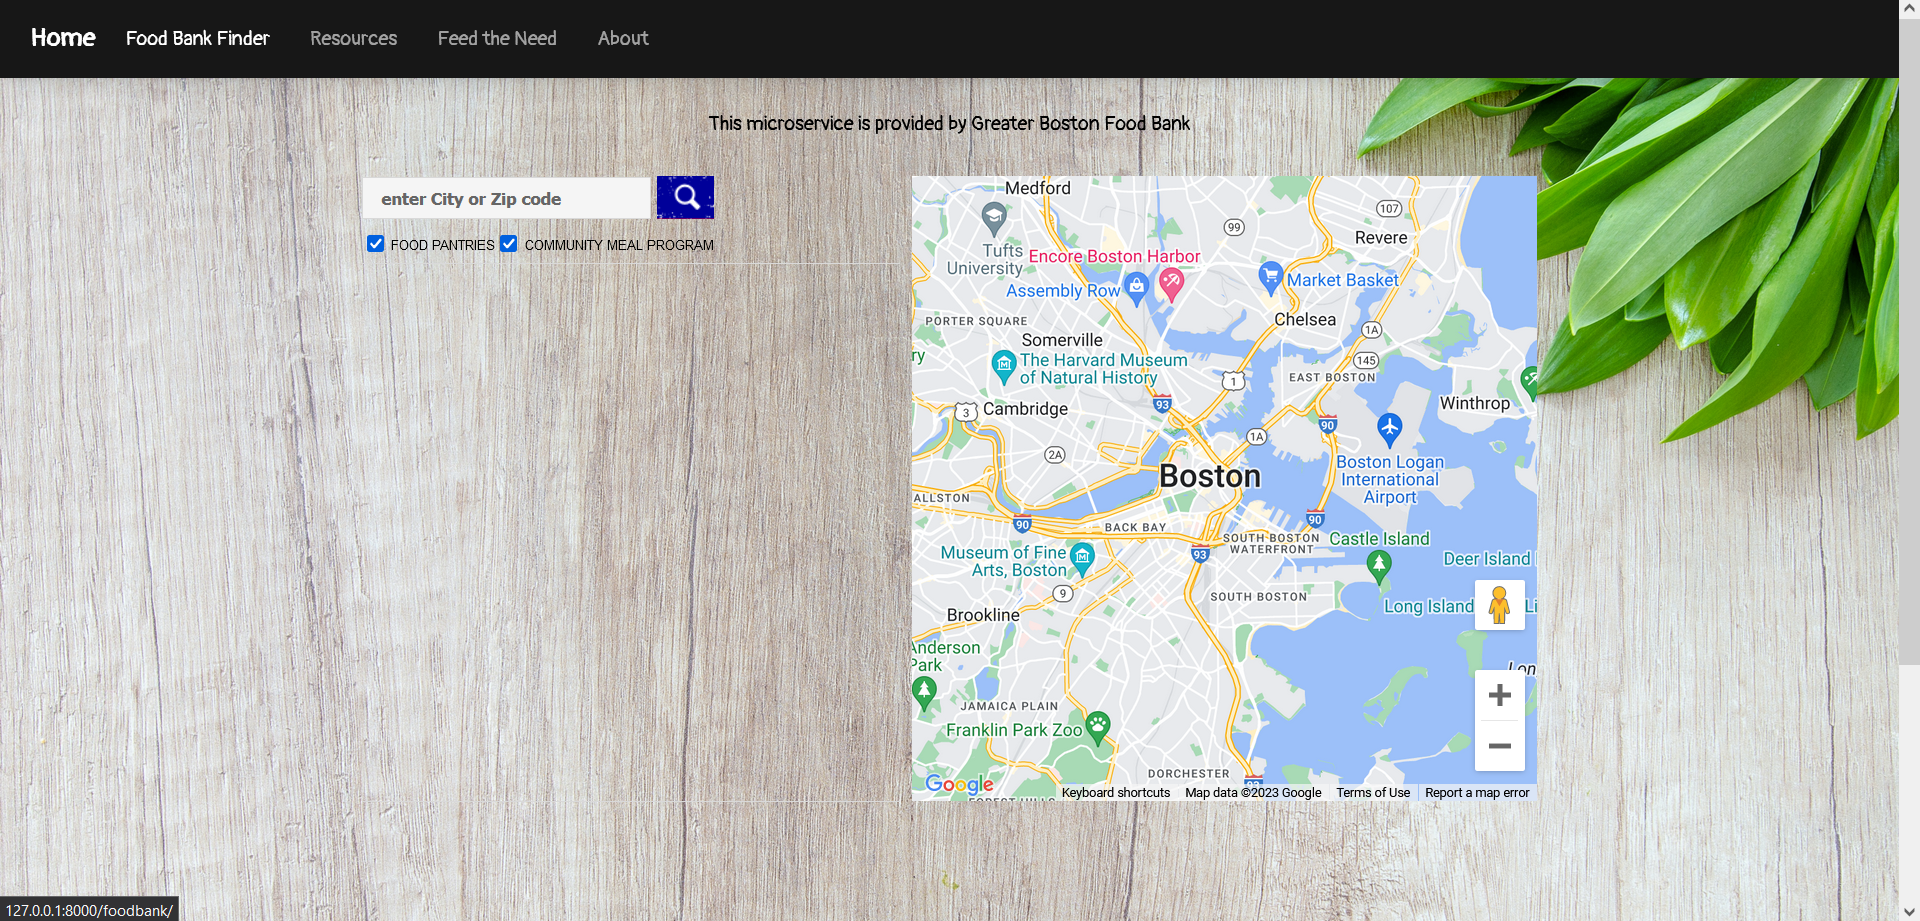
Task: Zoom in on the map
Action: tap(1499, 695)
